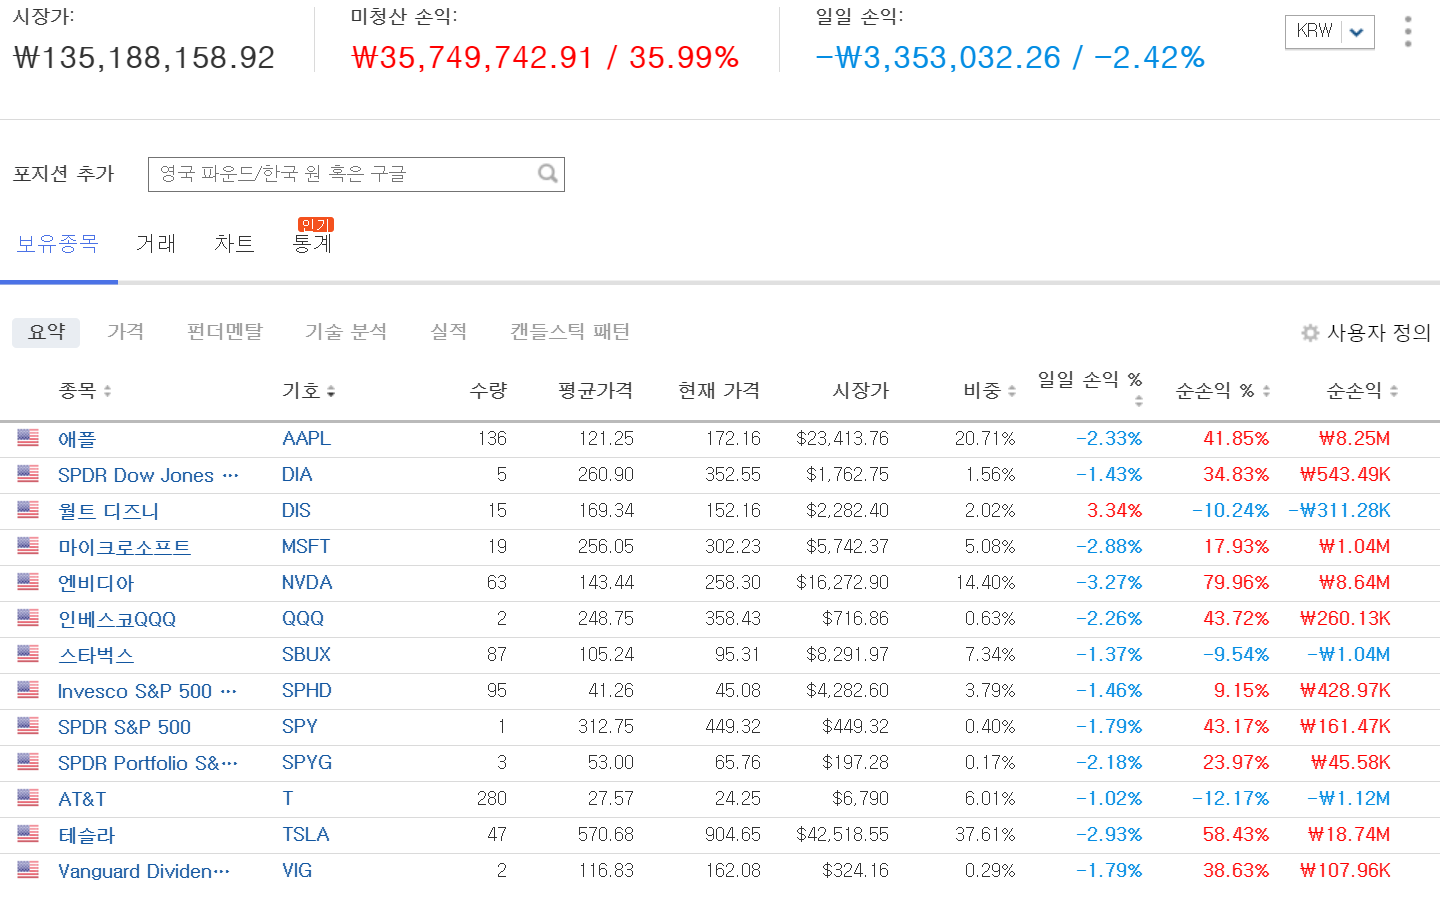Open the 애플 stock link
This screenshot has width=1440, height=898.
tap(77, 439)
